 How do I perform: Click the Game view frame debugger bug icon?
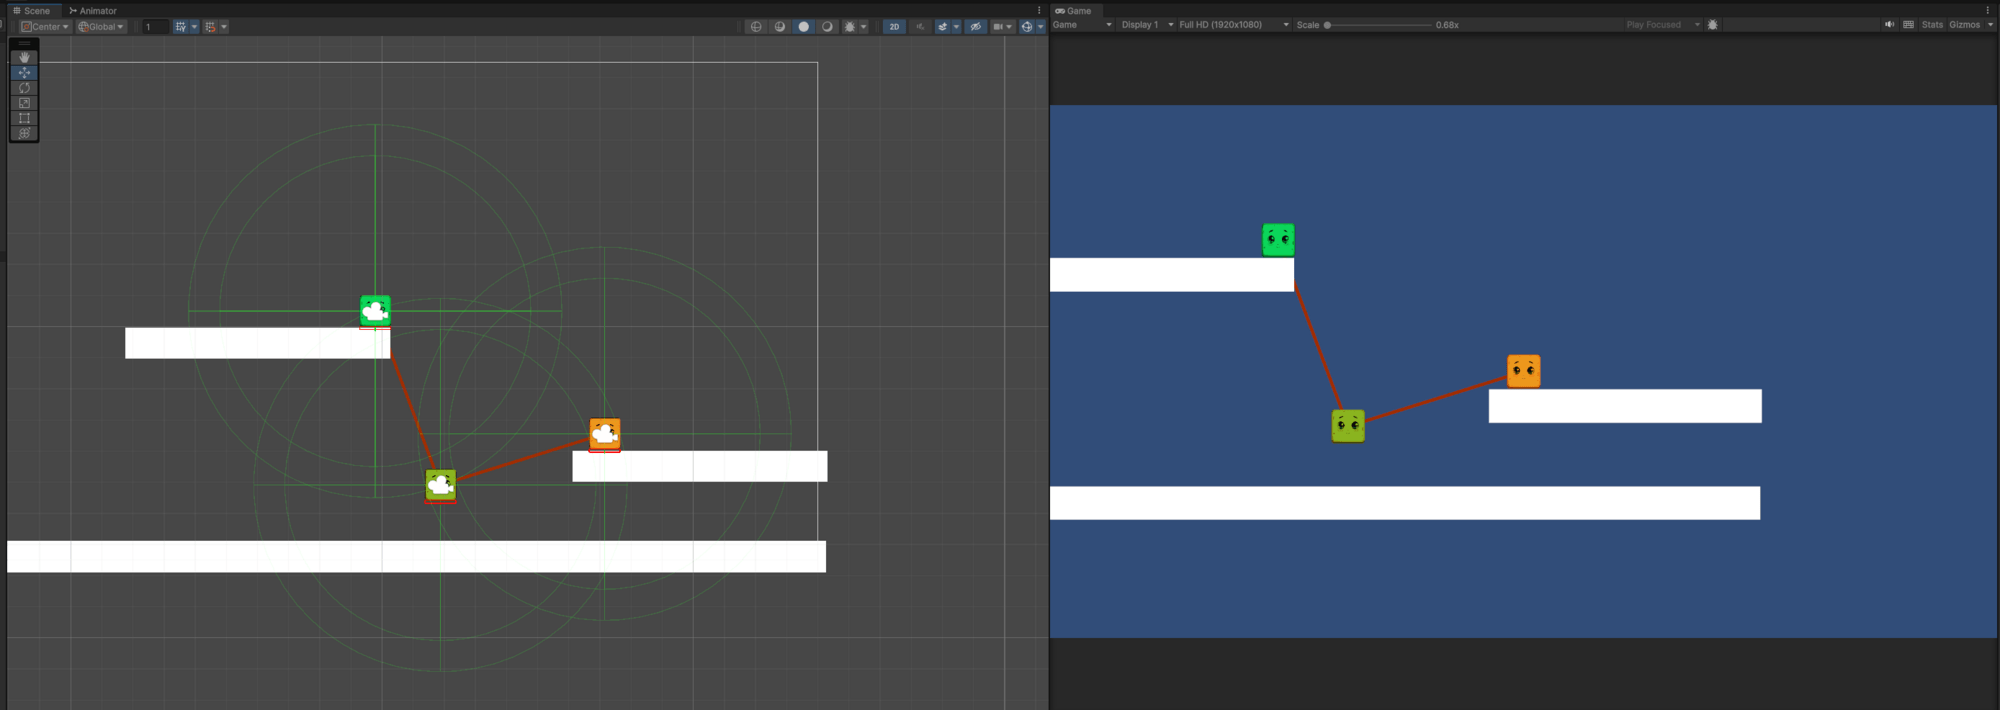click(x=1712, y=25)
